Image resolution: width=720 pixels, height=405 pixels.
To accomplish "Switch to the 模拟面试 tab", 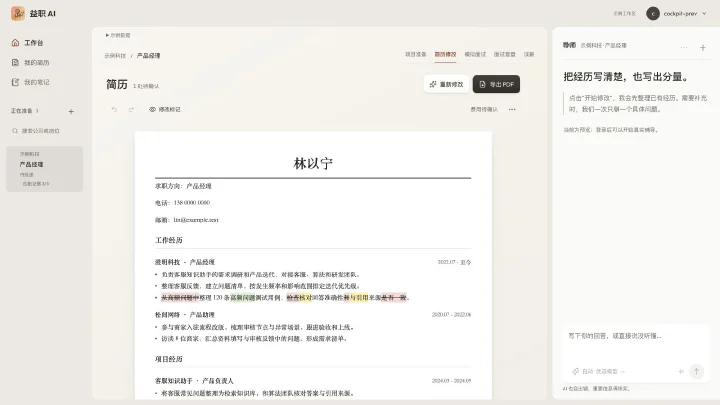I will [475, 54].
